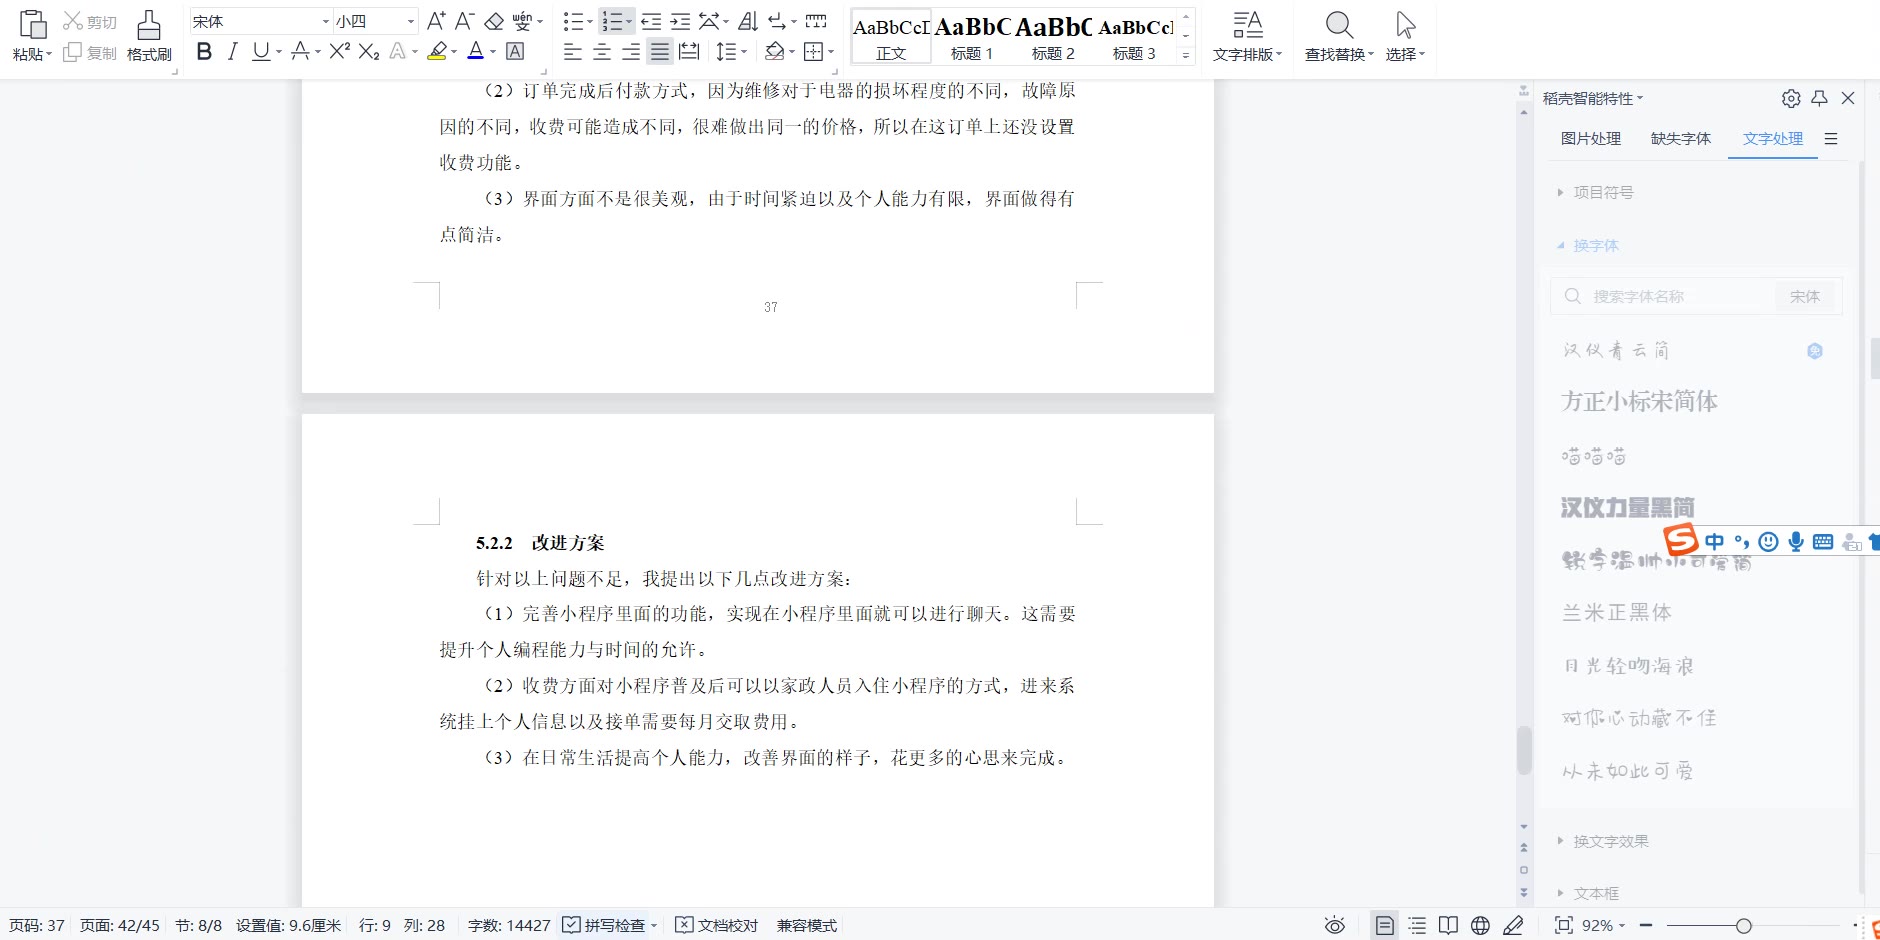Select the 方正小标宋简体 font
The width and height of the screenshot is (1880, 940).
[1640, 402]
